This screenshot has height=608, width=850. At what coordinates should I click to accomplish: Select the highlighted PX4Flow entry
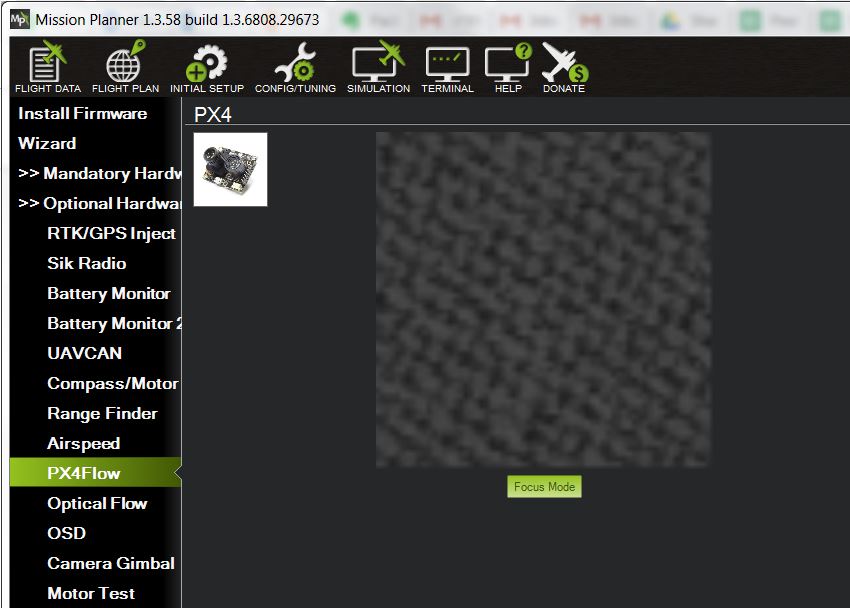click(x=95, y=473)
